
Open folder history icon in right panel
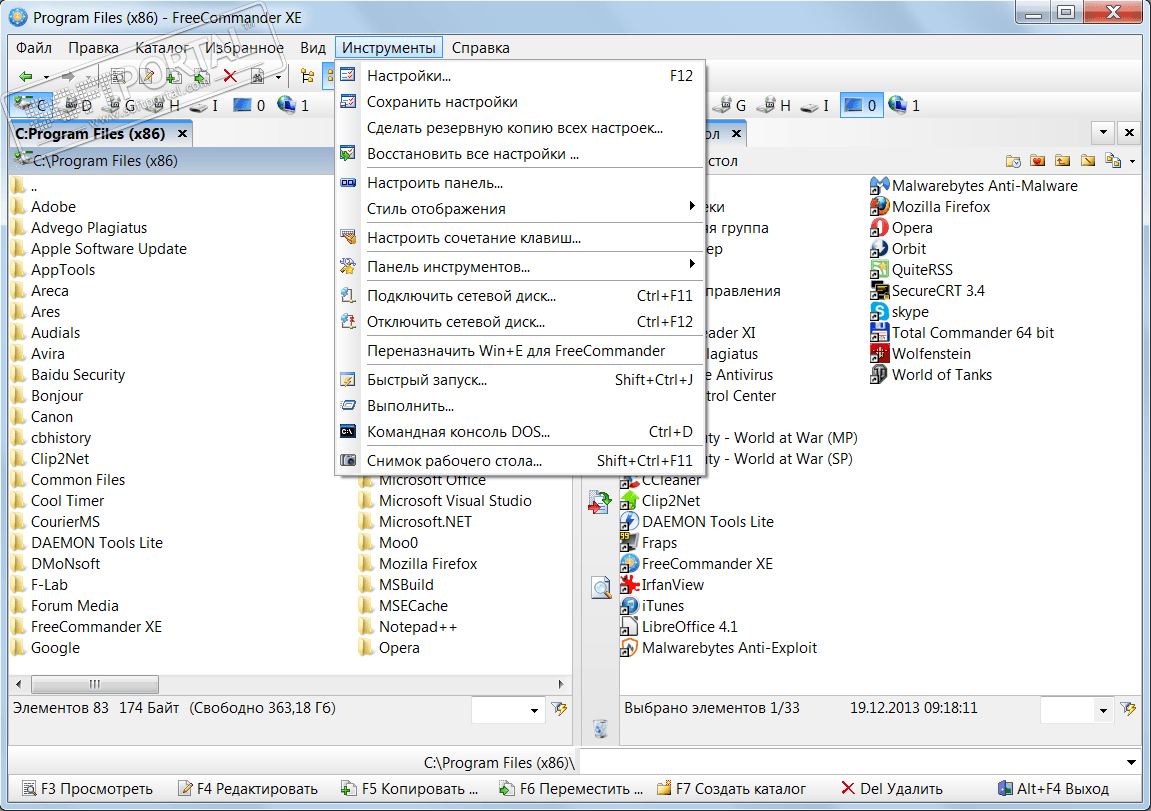pos(1013,161)
